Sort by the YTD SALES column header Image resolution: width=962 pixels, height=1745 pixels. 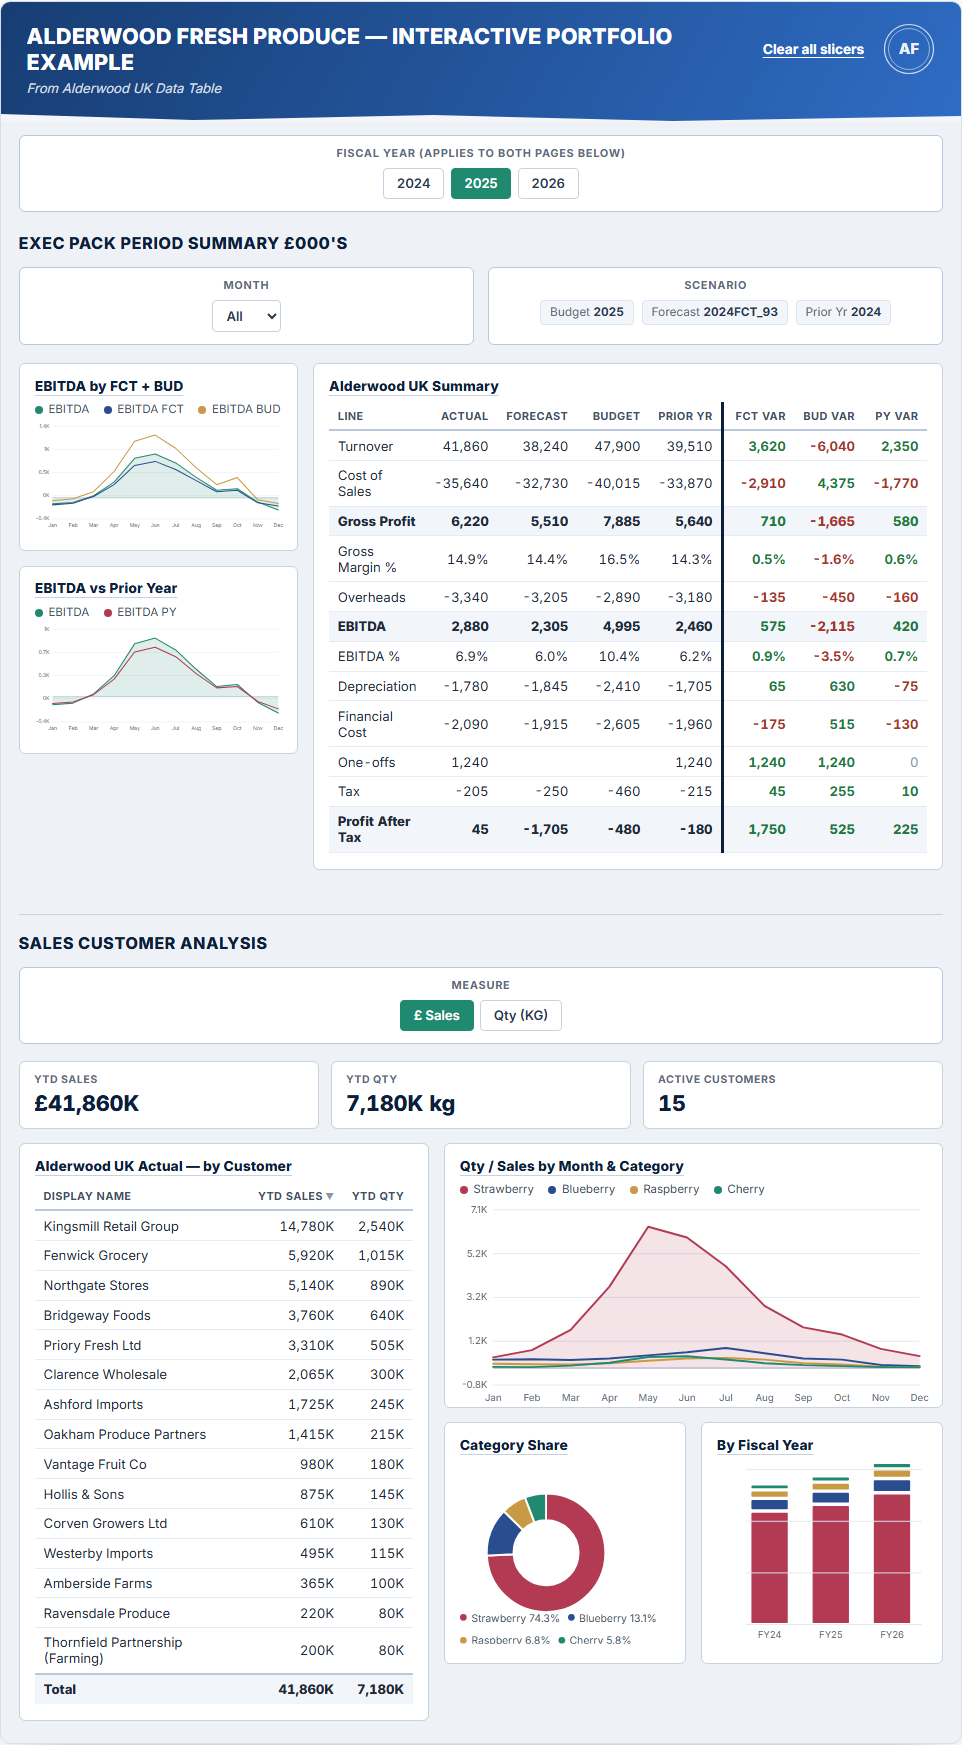tap(295, 1196)
